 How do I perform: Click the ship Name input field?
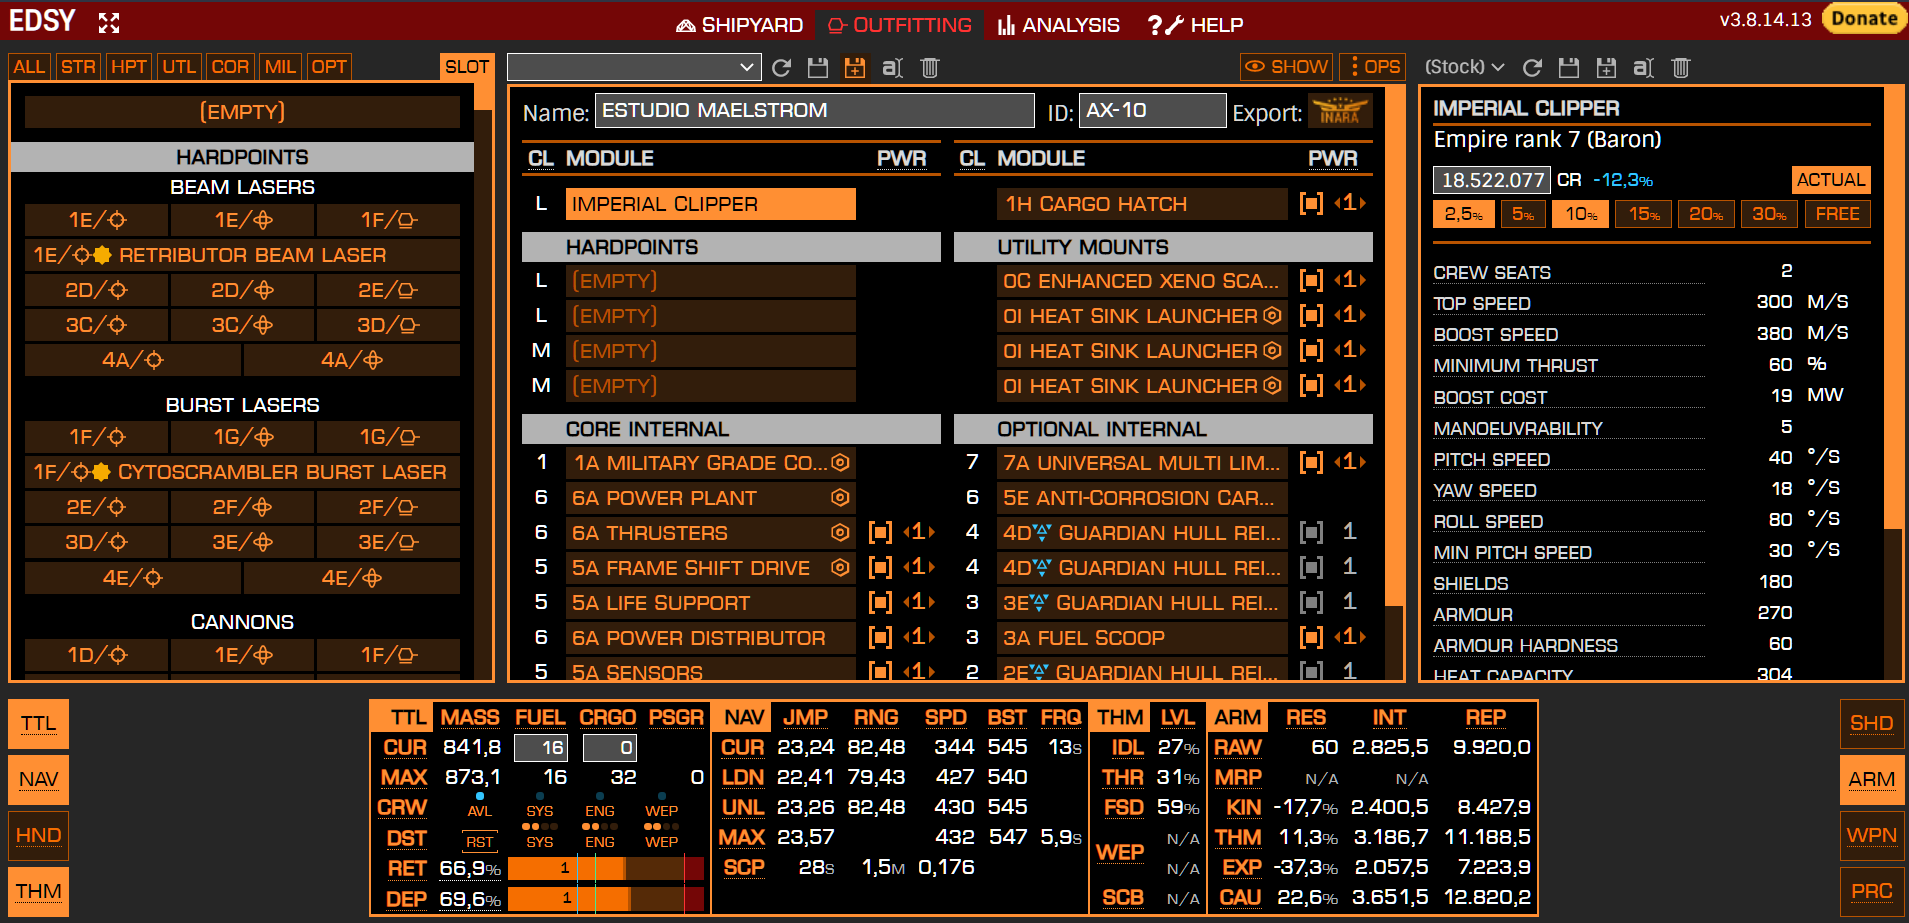[815, 110]
